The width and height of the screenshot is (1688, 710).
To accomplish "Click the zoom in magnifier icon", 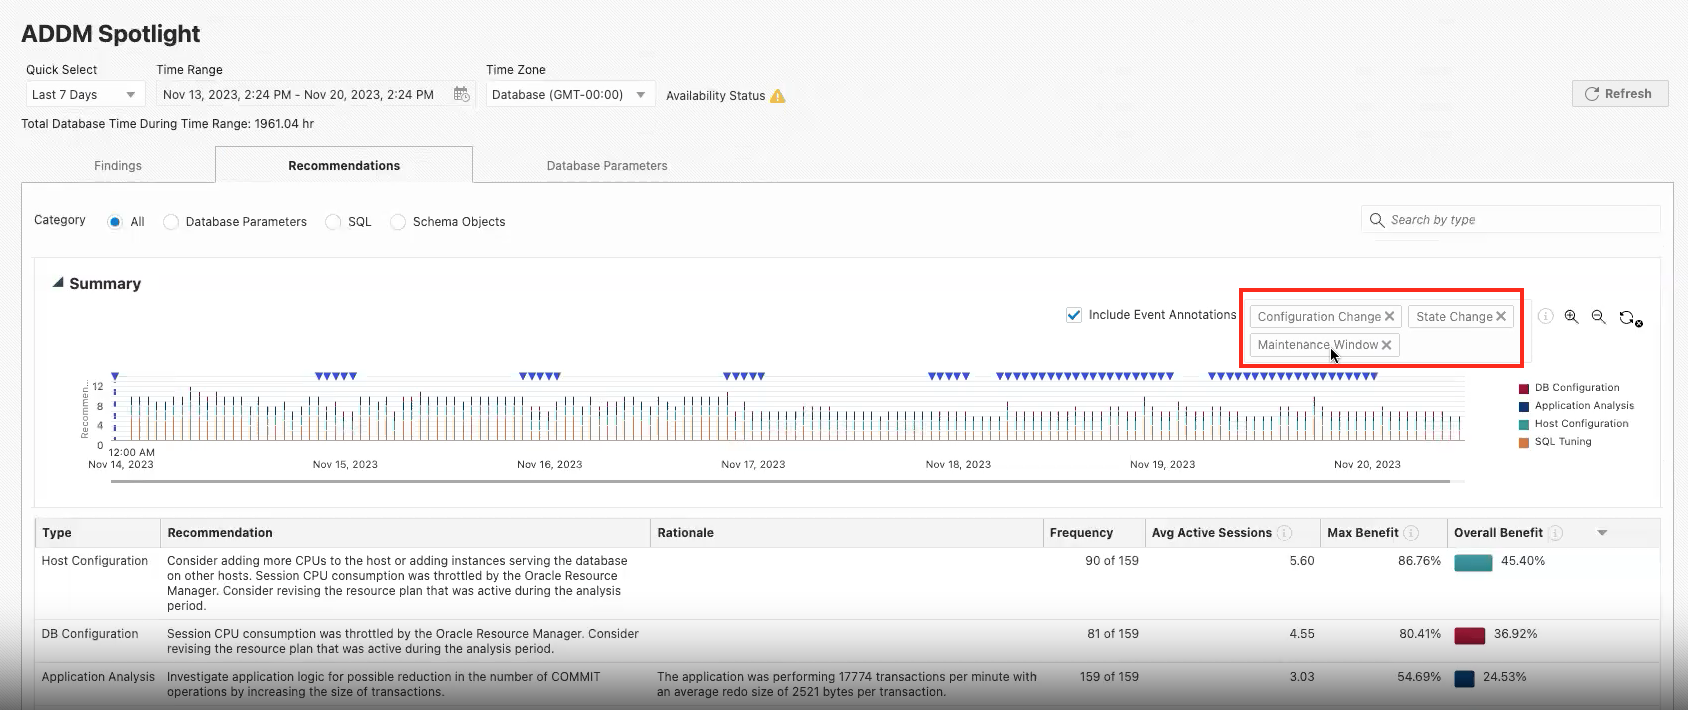I will (x=1571, y=317).
